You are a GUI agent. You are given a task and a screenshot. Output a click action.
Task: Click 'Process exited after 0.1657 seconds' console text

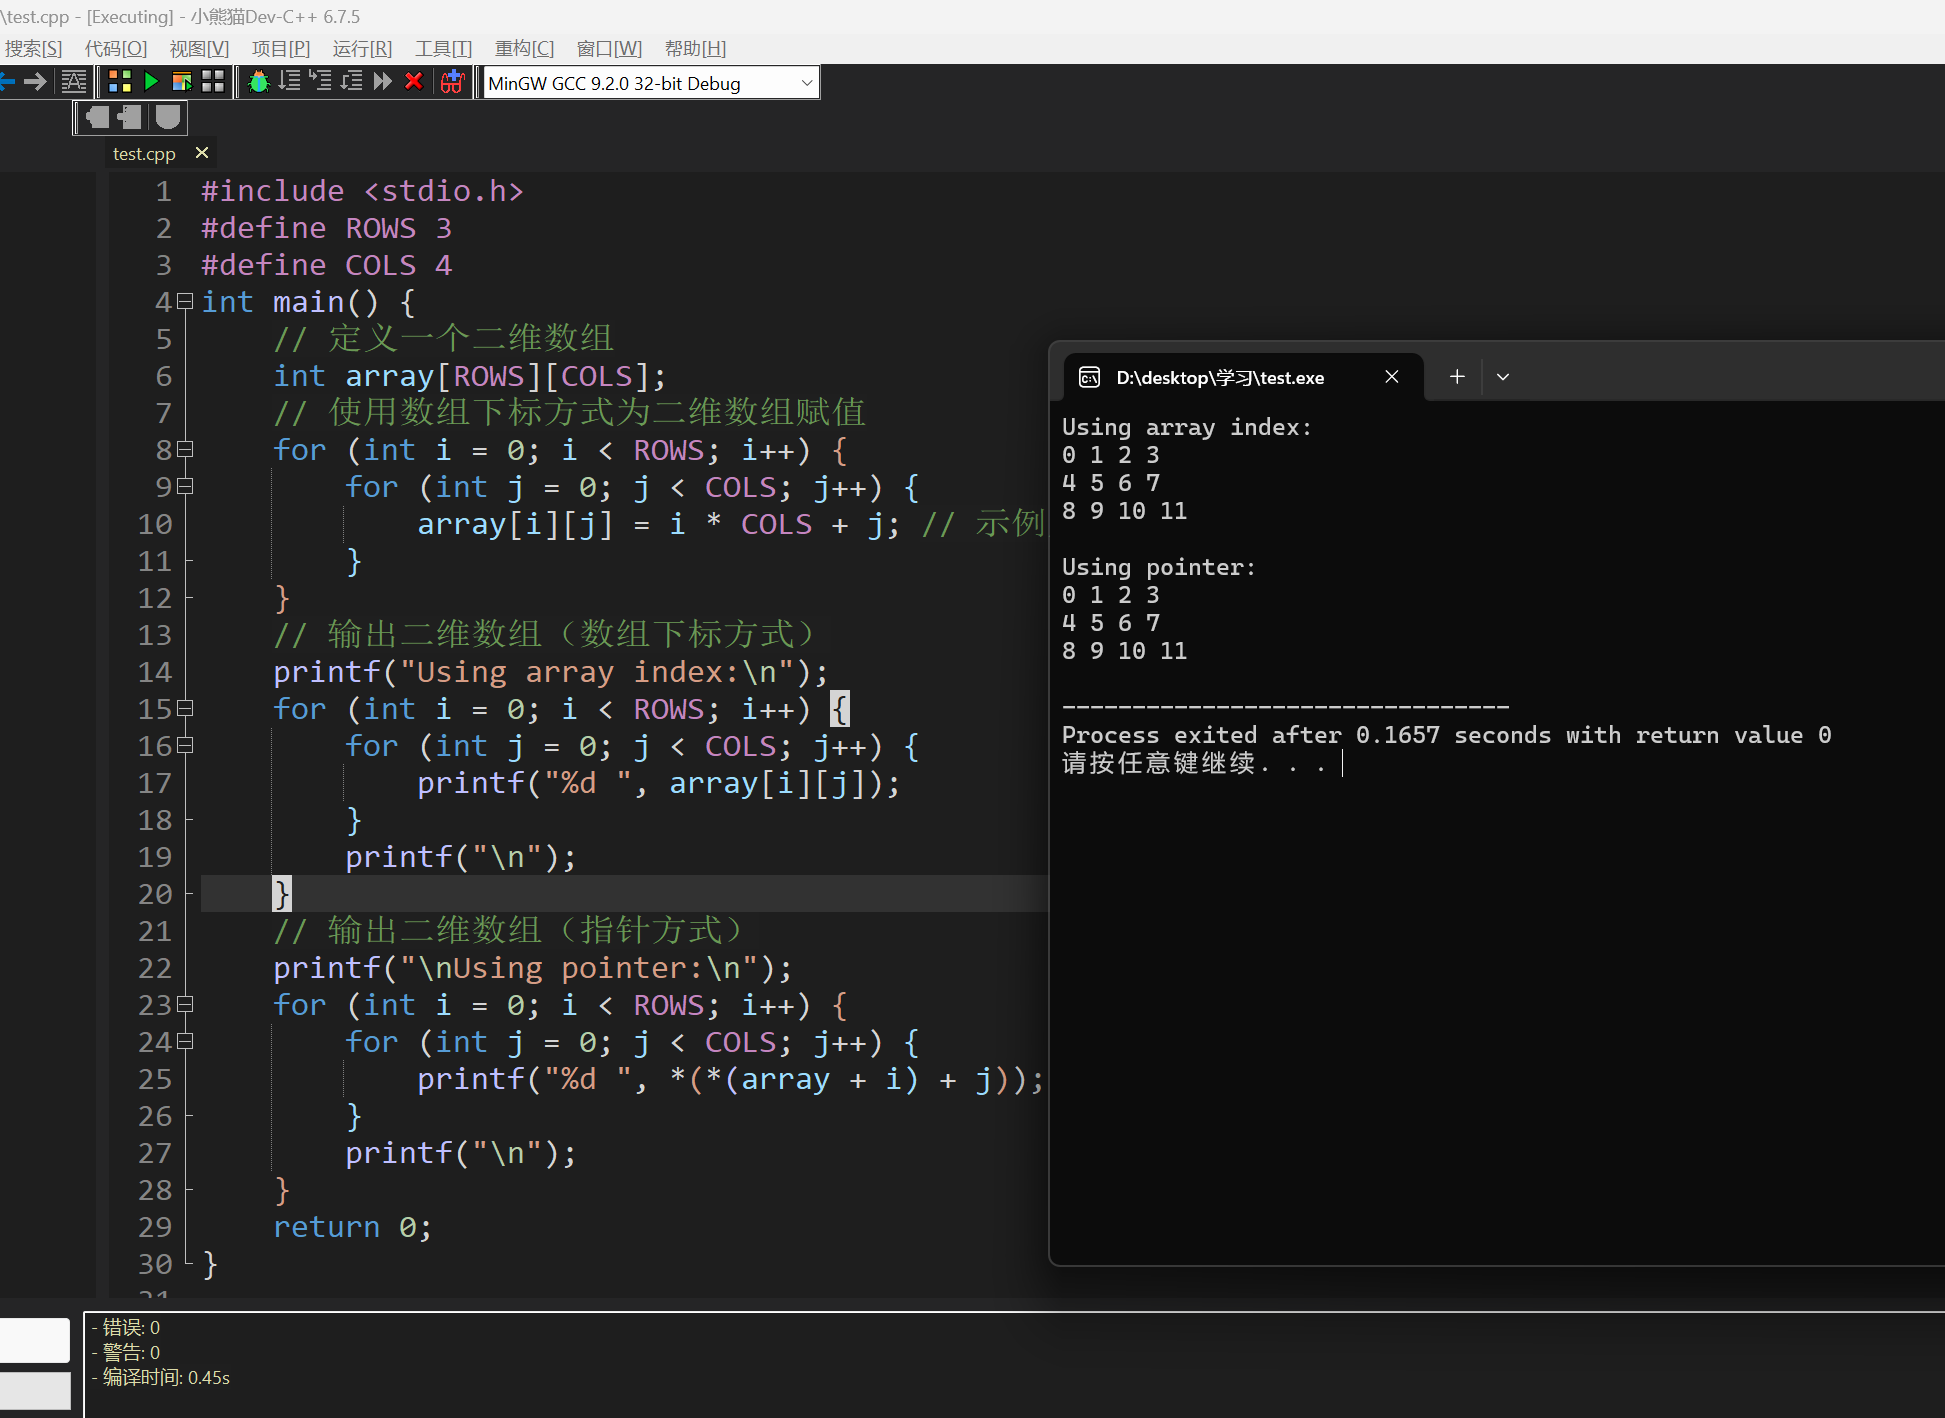point(1306,735)
